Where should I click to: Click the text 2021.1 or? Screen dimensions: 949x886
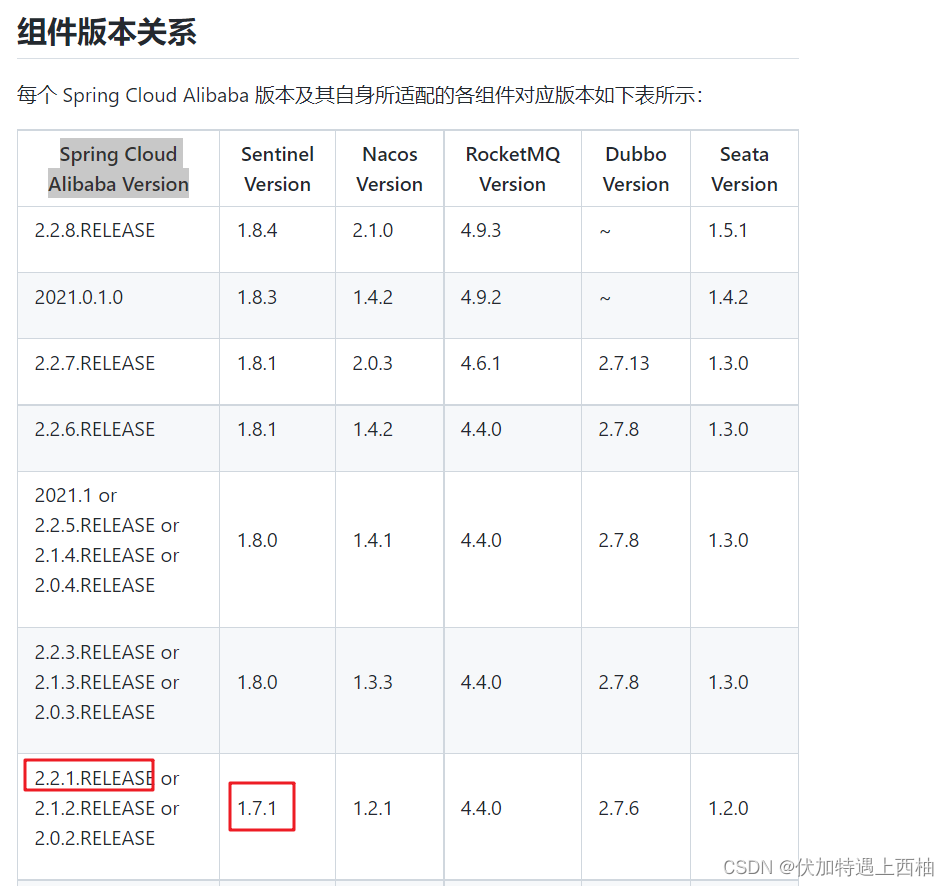tap(76, 496)
